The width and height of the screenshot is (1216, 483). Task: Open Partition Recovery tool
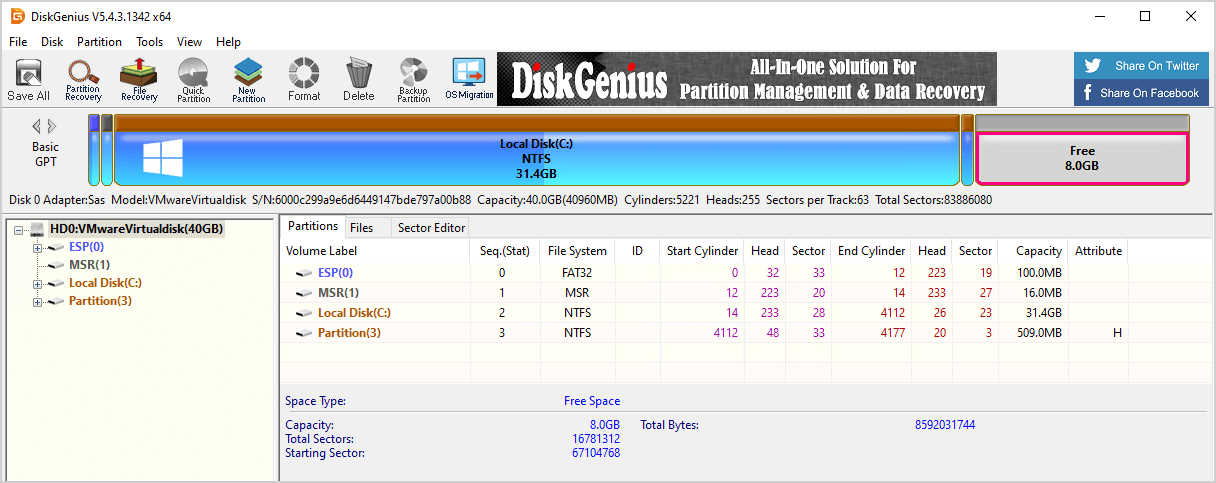pyautogui.click(x=83, y=80)
